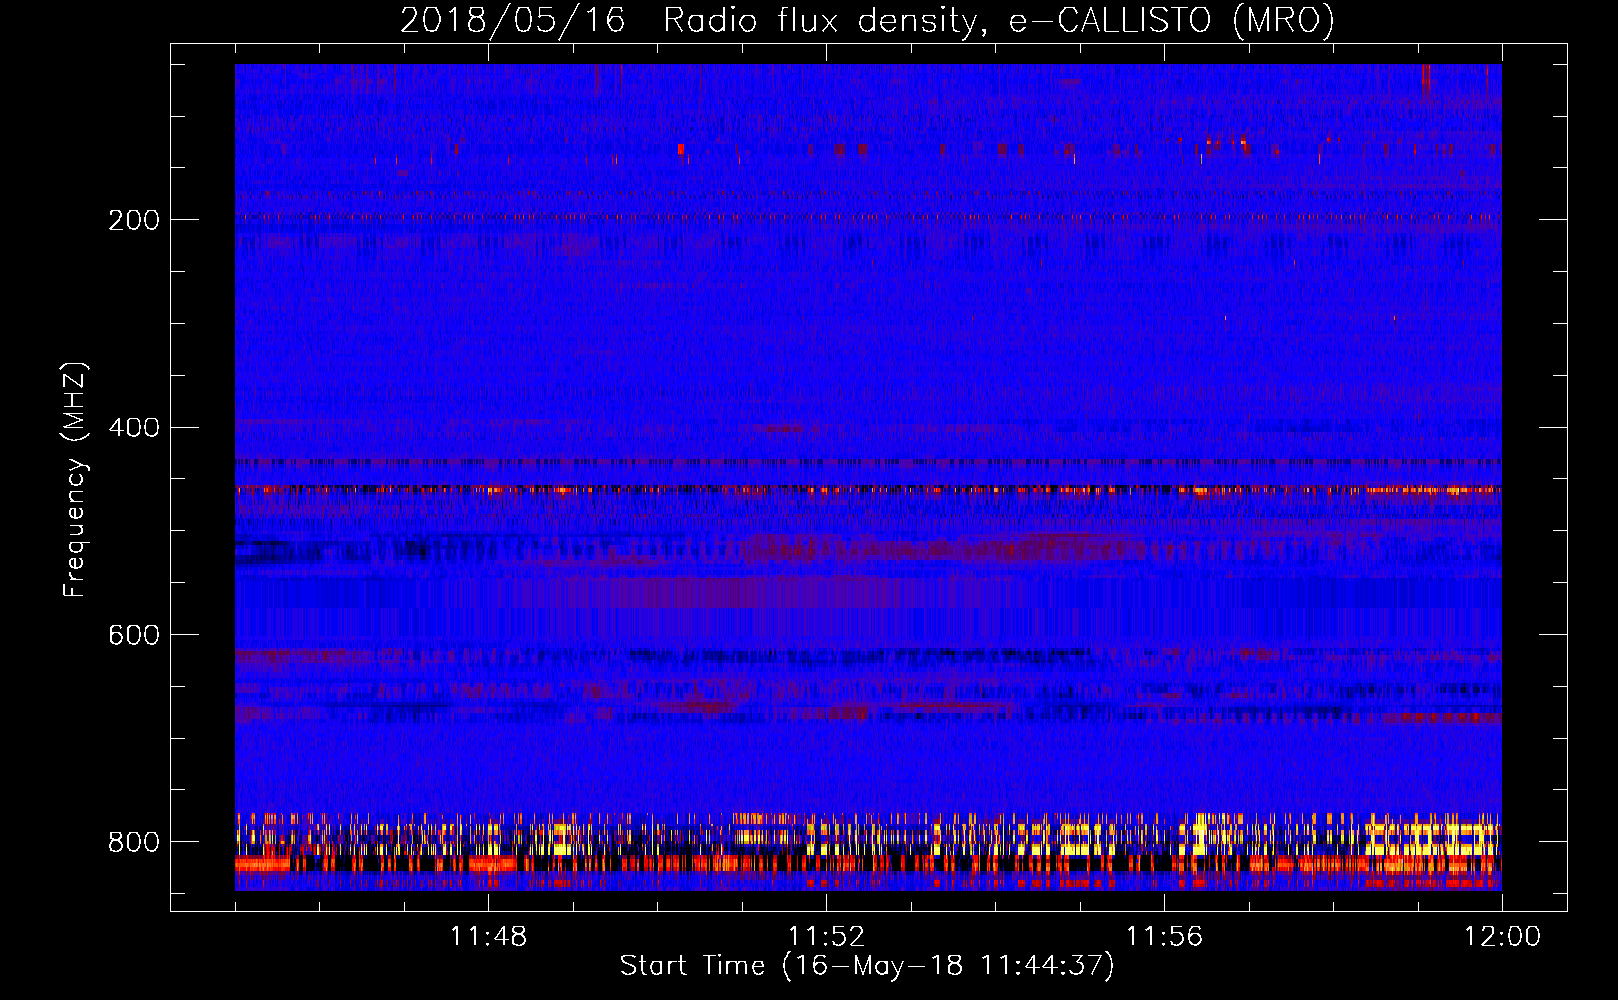
Task: Click the 11:52 time tick label
Action: [x=826, y=937]
